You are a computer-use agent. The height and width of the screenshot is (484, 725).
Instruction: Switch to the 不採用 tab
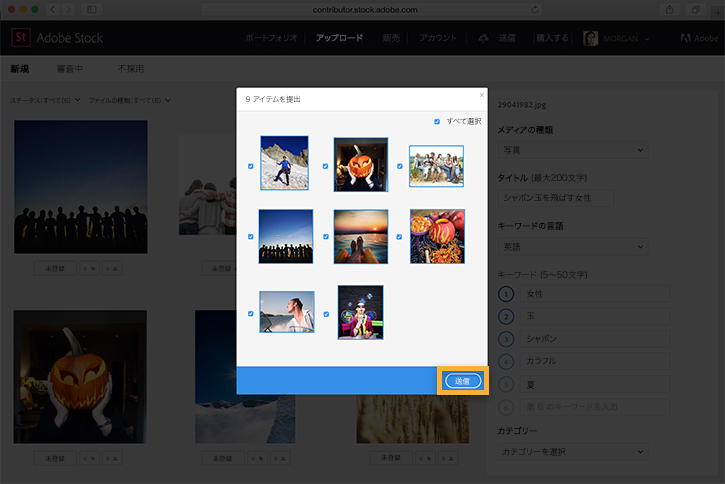[130, 69]
